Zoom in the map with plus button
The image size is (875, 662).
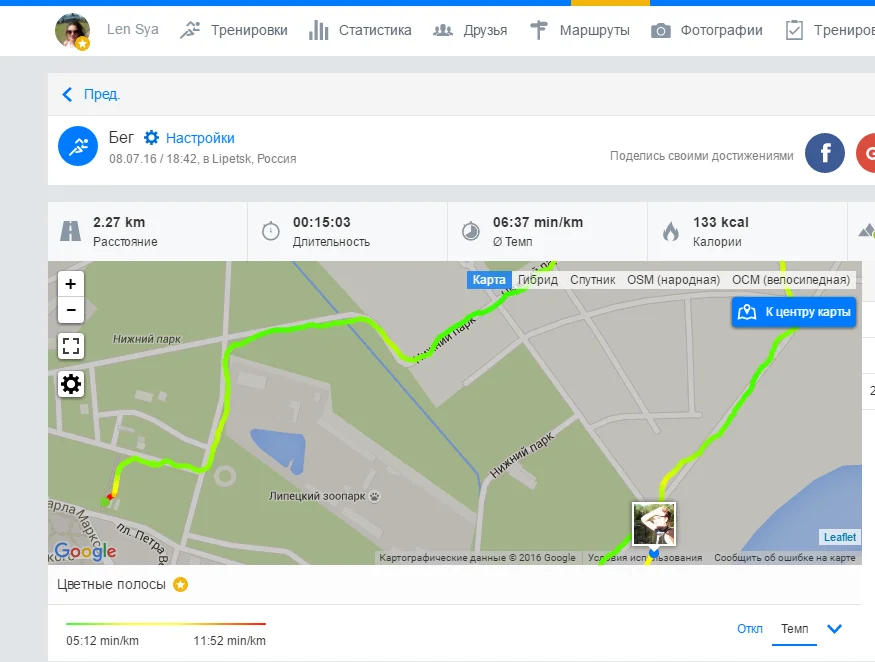pos(71,284)
